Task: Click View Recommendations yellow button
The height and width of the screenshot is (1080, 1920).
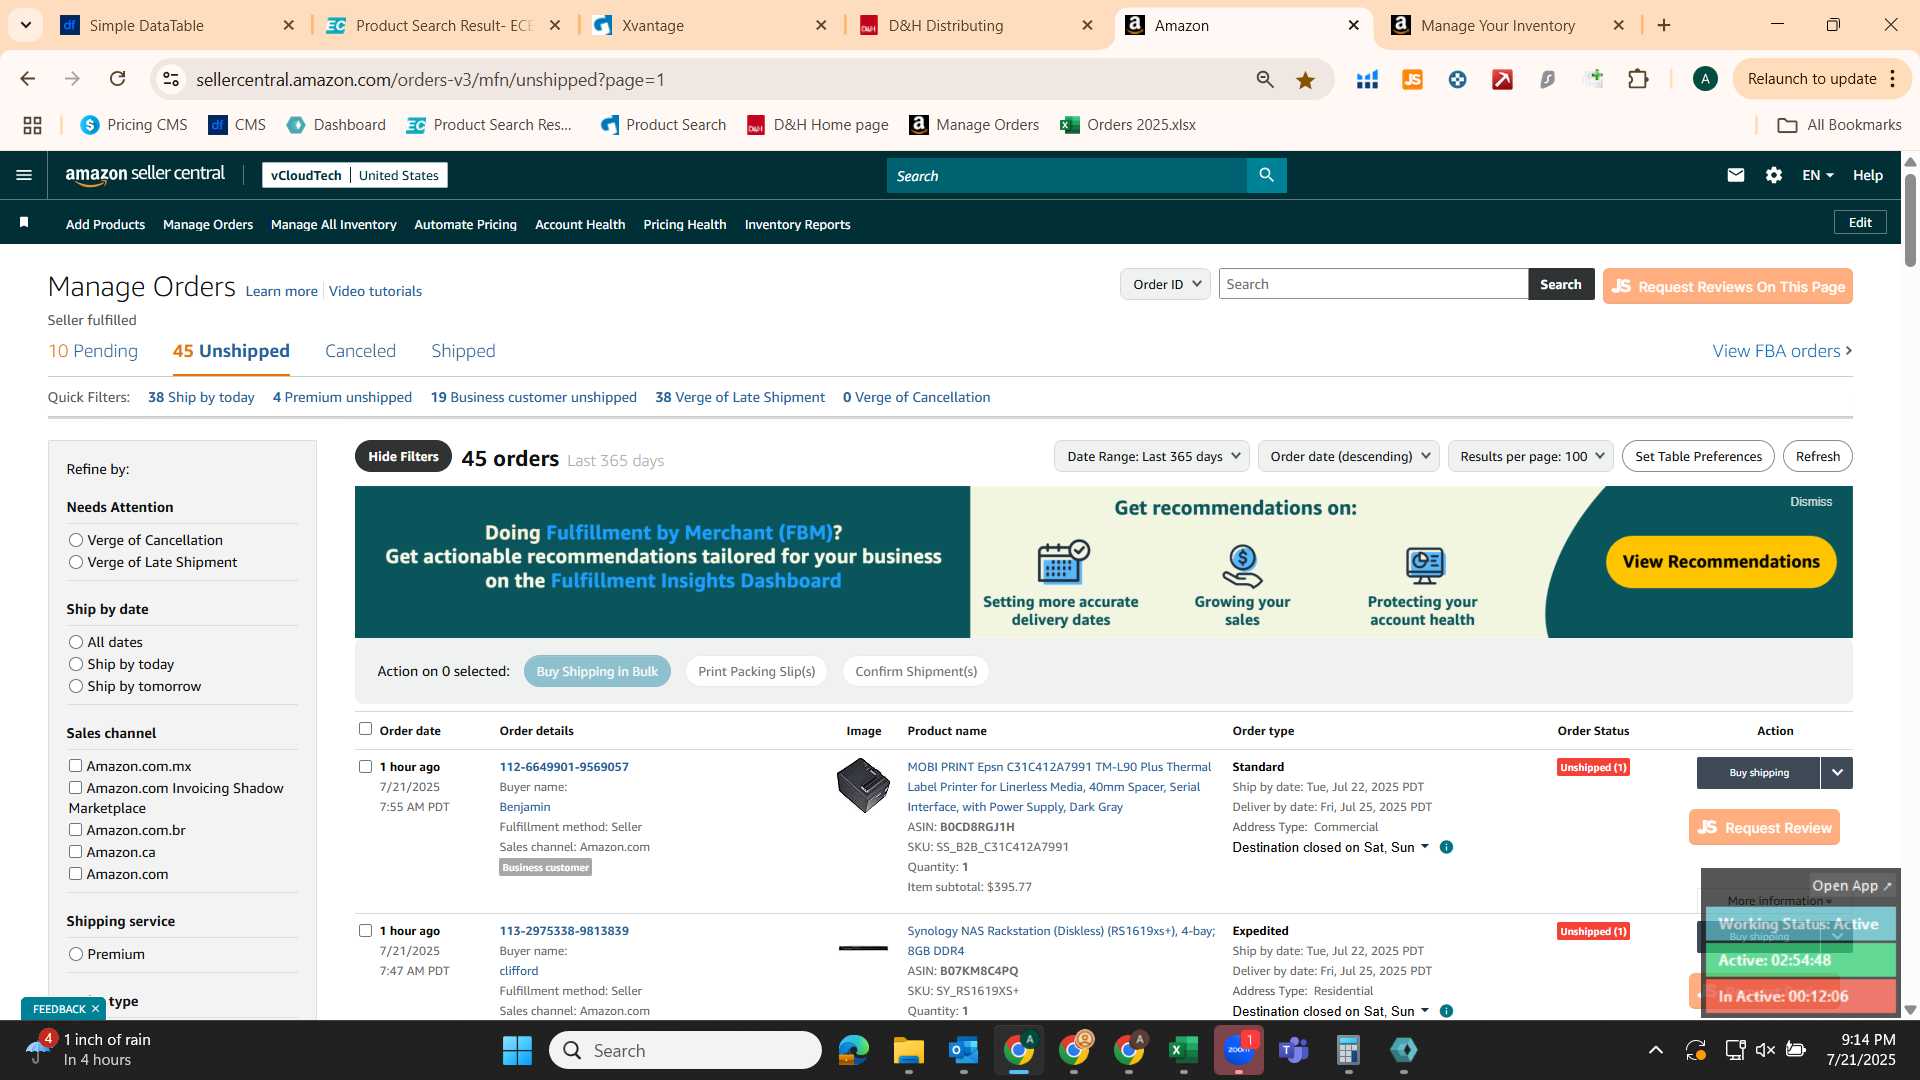Action: pyautogui.click(x=1721, y=562)
